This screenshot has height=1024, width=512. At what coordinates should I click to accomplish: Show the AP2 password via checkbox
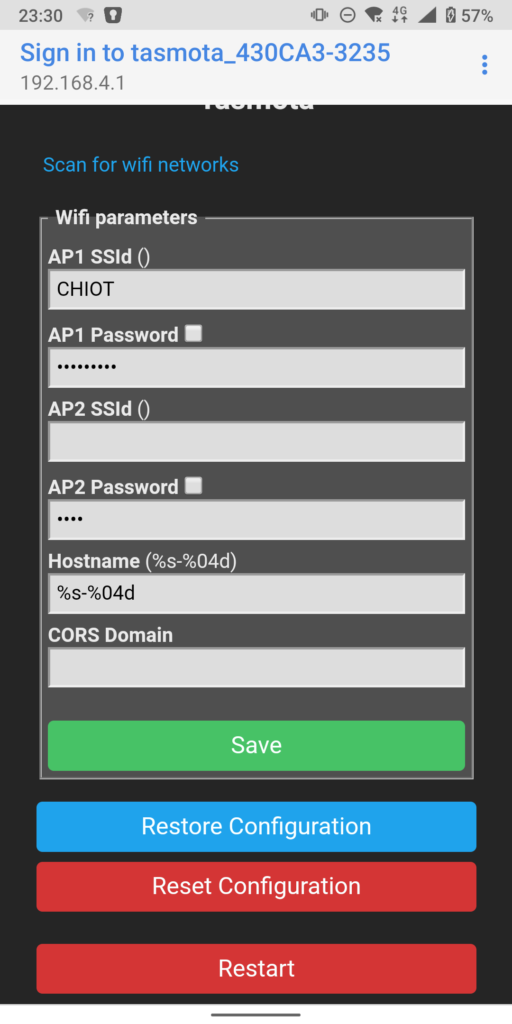coord(193,486)
